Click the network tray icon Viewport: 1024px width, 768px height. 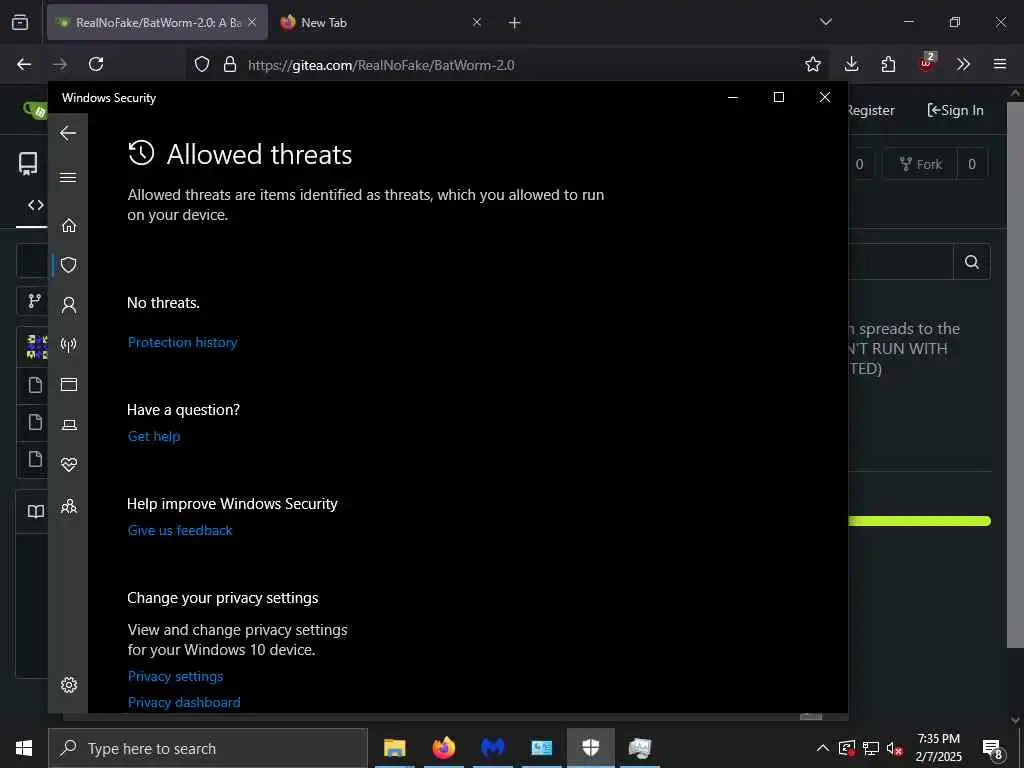click(x=871, y=748)
